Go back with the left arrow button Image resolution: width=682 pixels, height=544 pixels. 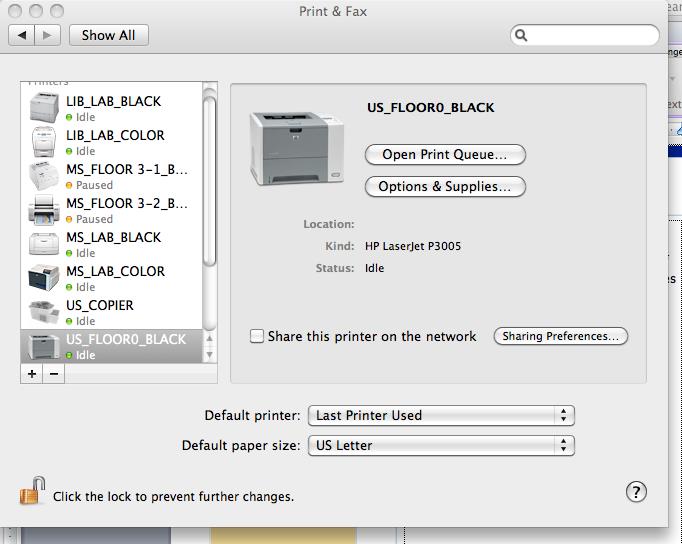[x=22, y=35]
